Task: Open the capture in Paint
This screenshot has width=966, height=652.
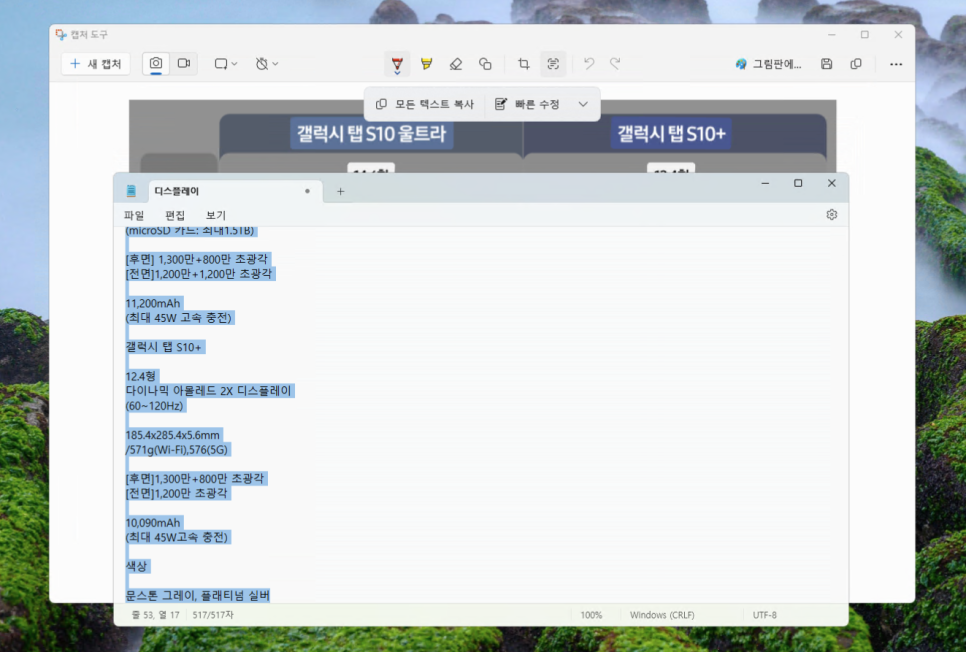Action: [768, 64]
